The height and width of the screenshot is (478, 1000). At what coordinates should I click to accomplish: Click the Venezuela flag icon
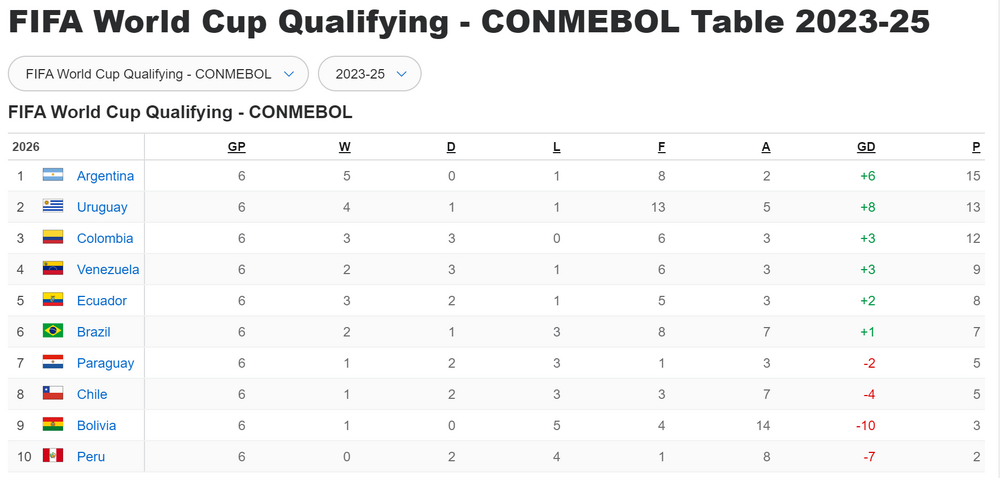pyautogui.click(x=53, y=269)
